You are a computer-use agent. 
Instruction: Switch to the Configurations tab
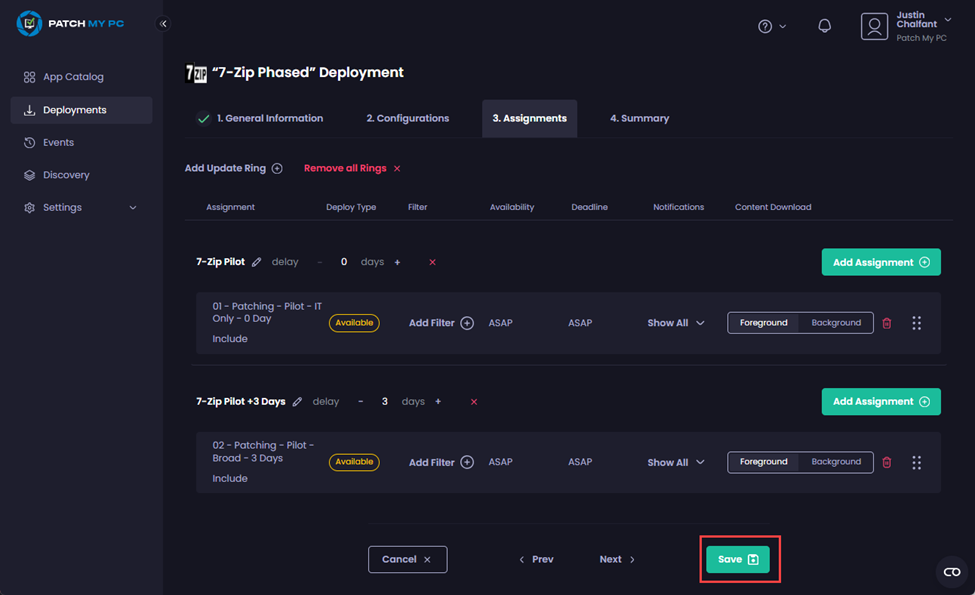[407, 117]
